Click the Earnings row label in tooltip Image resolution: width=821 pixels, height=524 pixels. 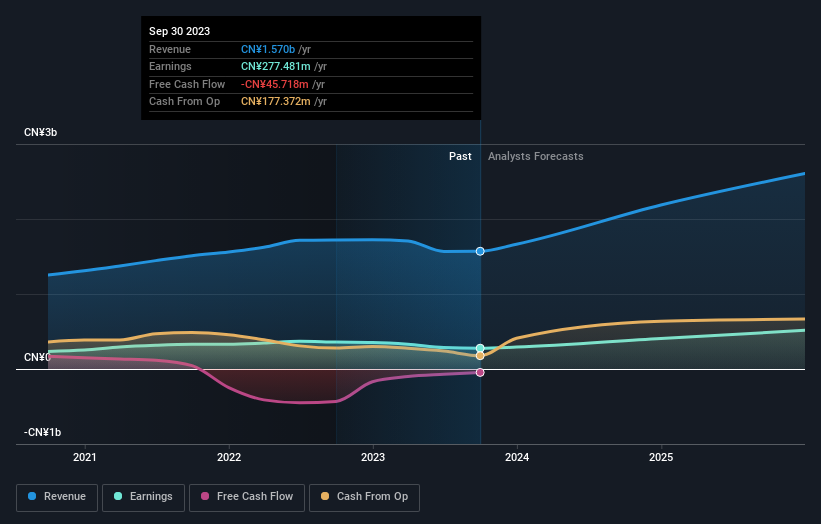(x=170, y=66)
